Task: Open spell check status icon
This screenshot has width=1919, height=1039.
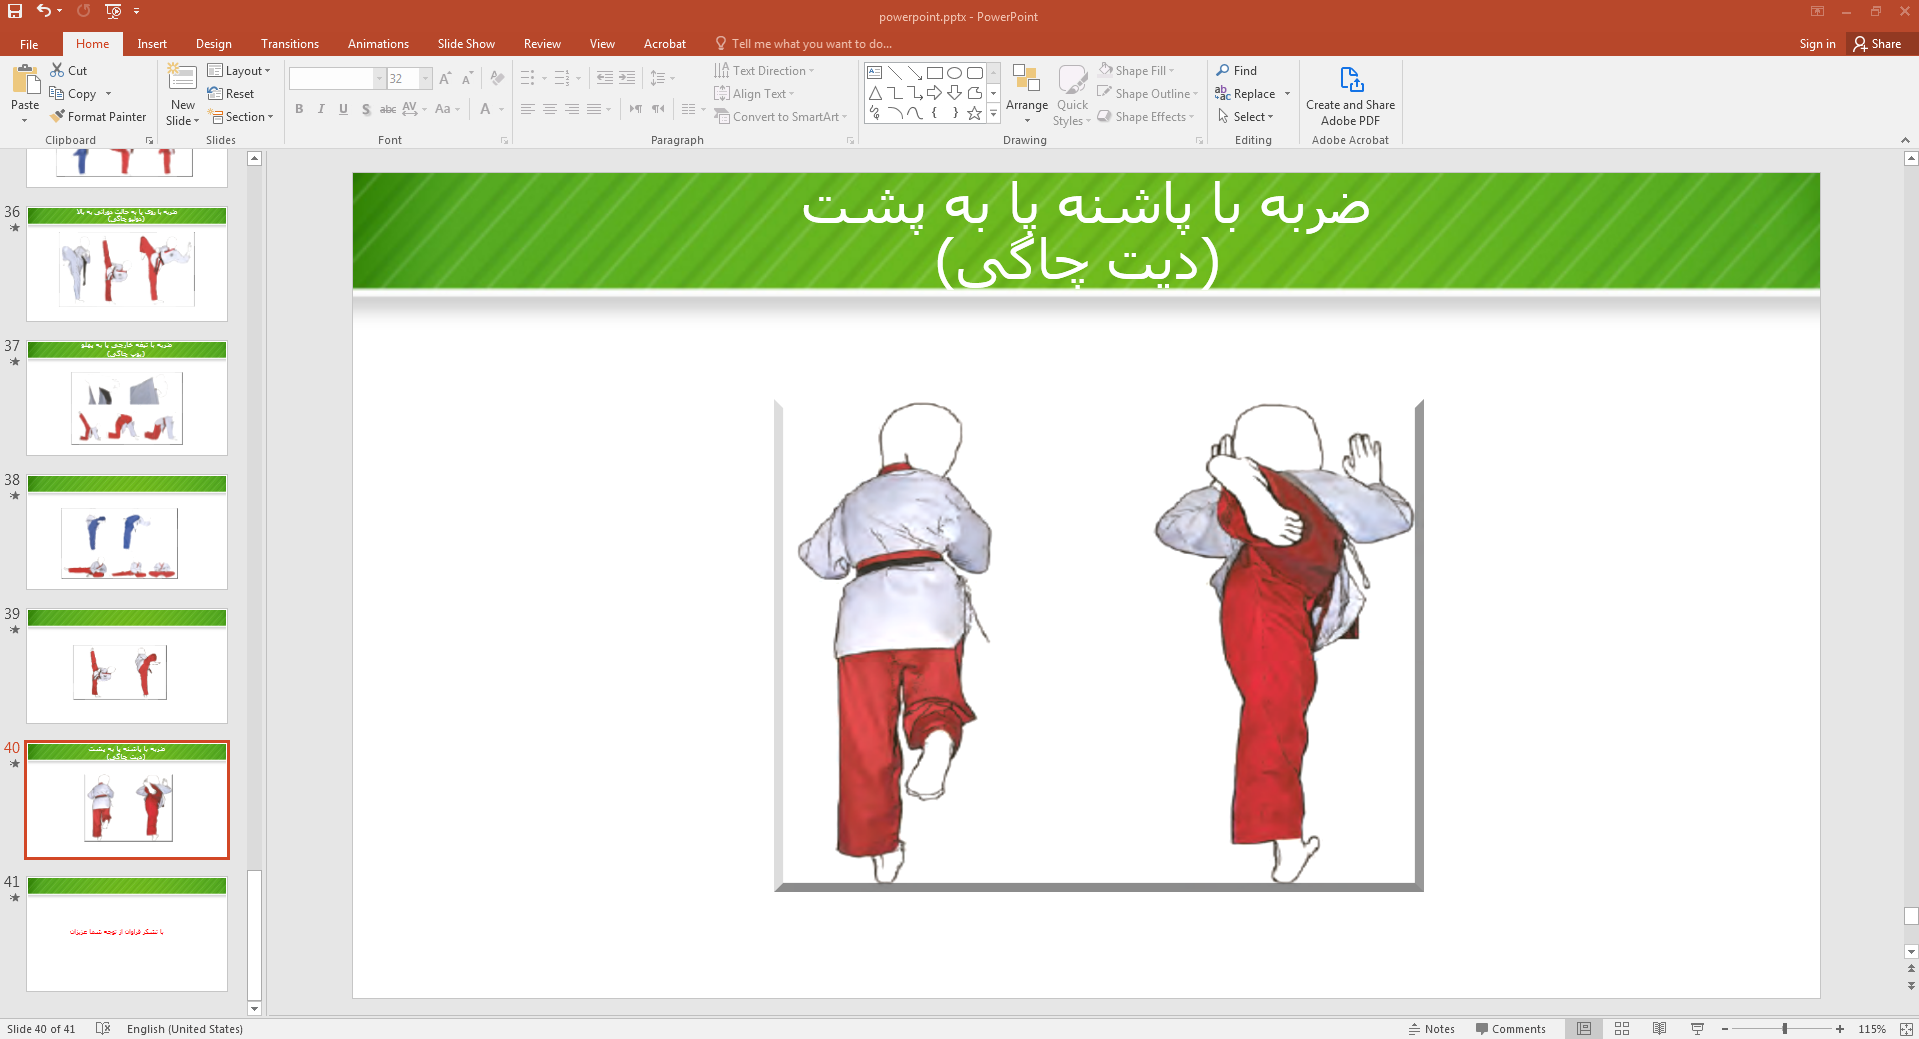Action: click(102, 1029)
